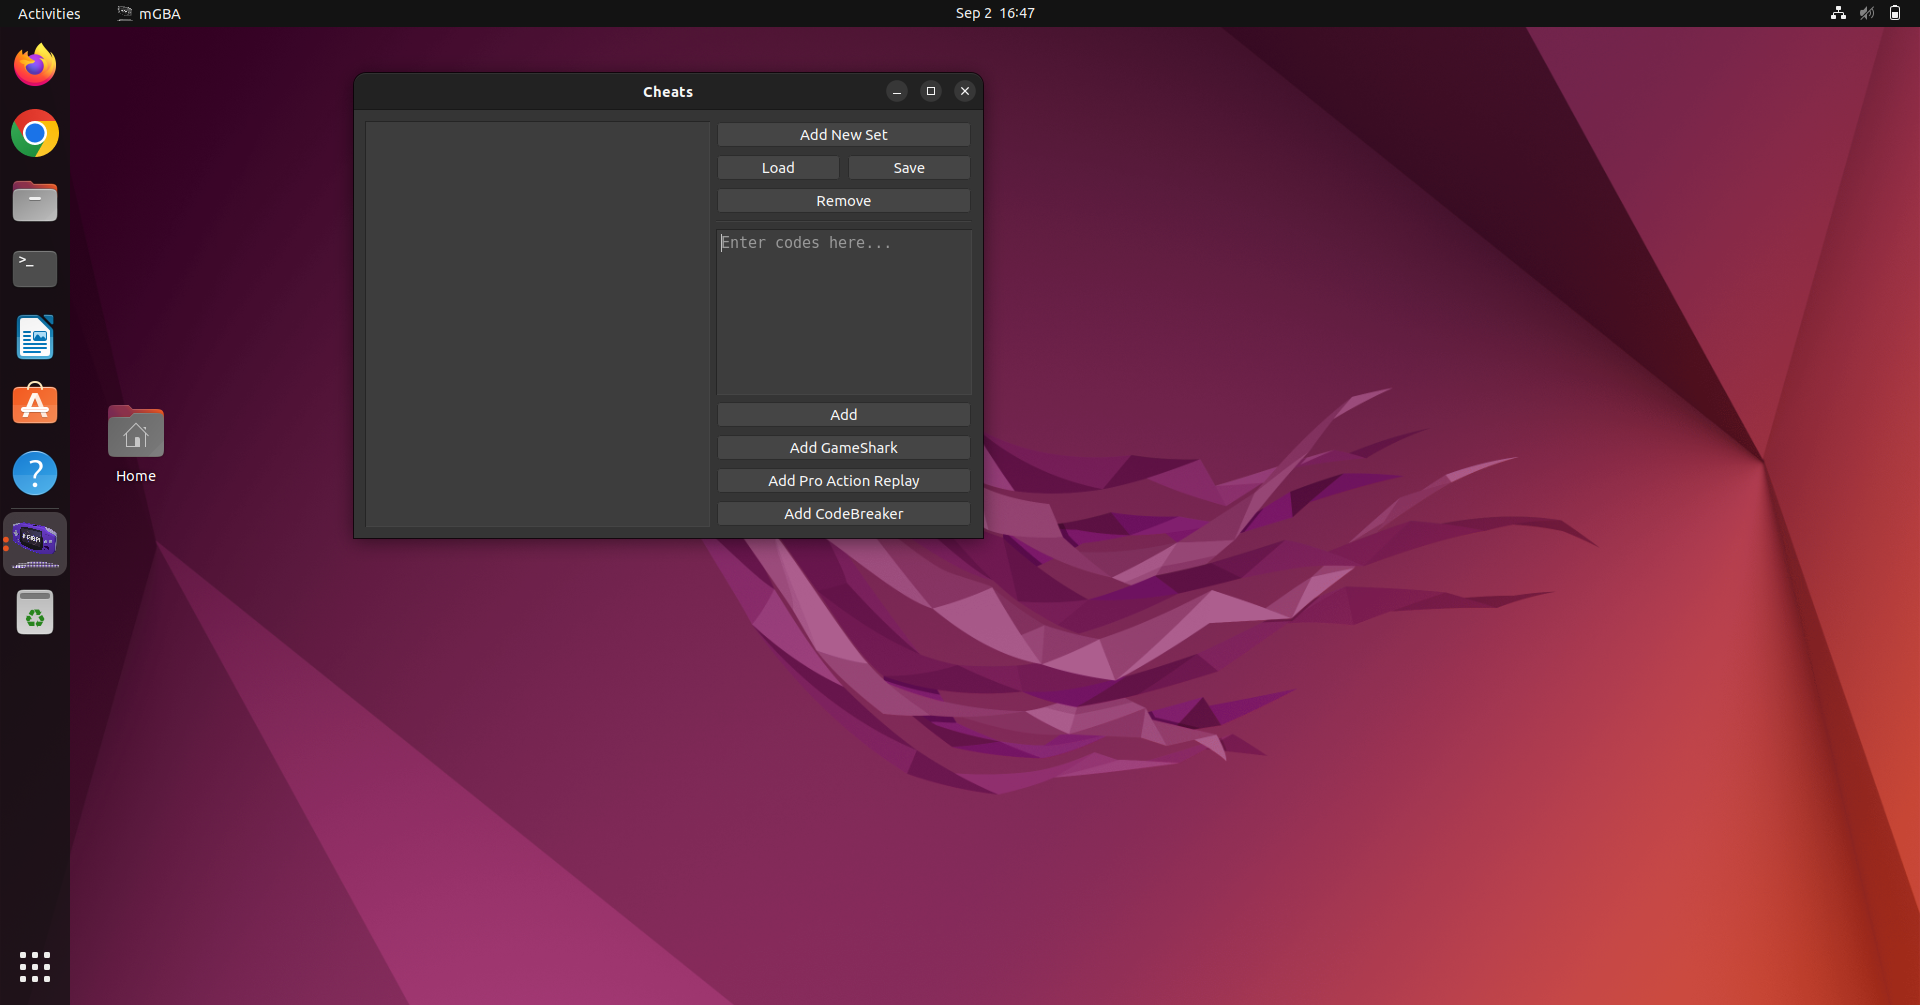Click Add GameShark to insert a code
The image size is (1920, 1005).
point(843,447)
